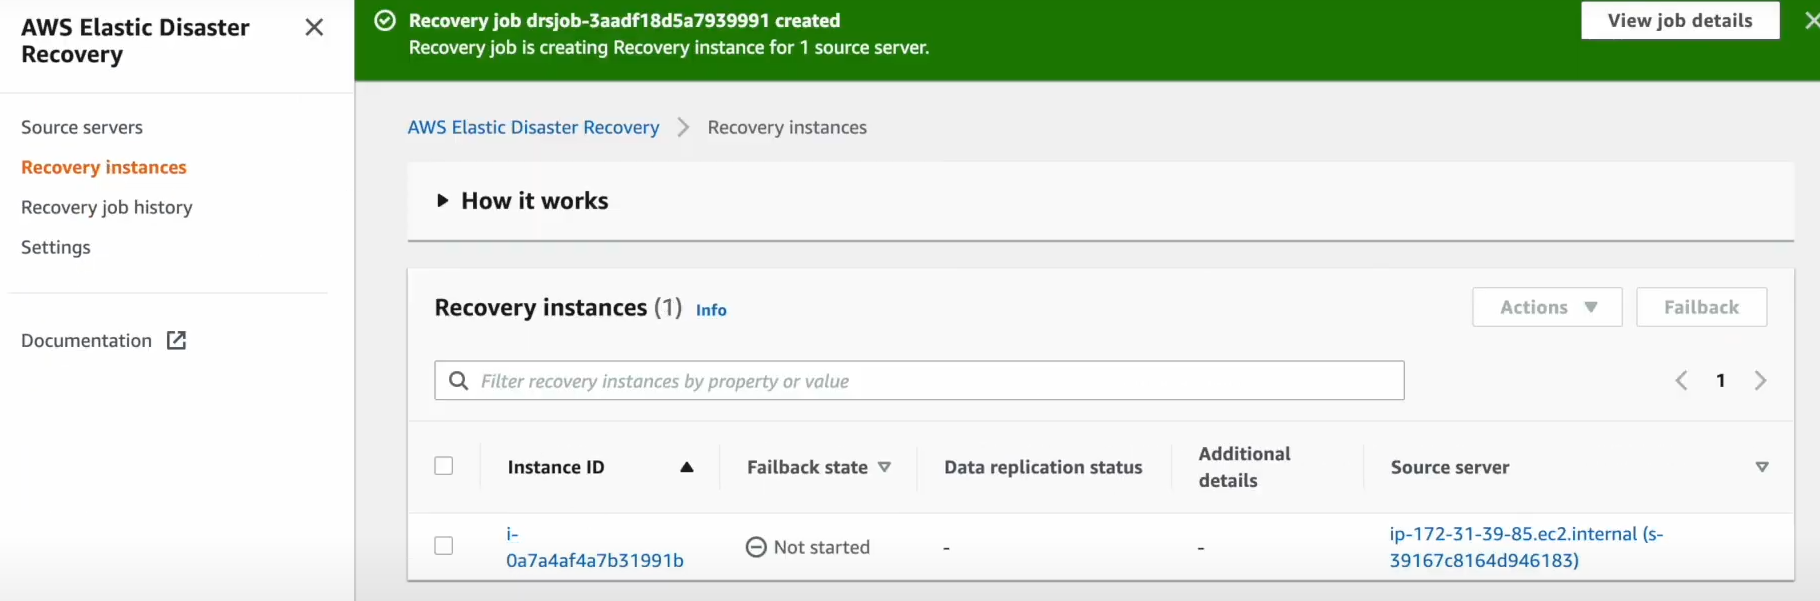Screen dimensions: 1820x601
Task: Open Source servers in the sidebar
Action: click(82, 127)
